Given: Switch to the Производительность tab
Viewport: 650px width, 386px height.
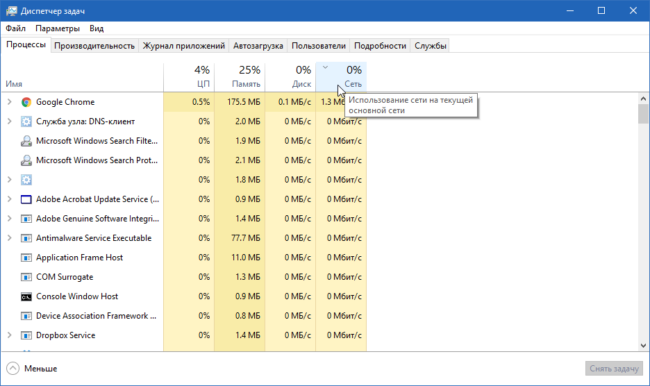Looking at the screenshot, I should click(x=95, y=46).
